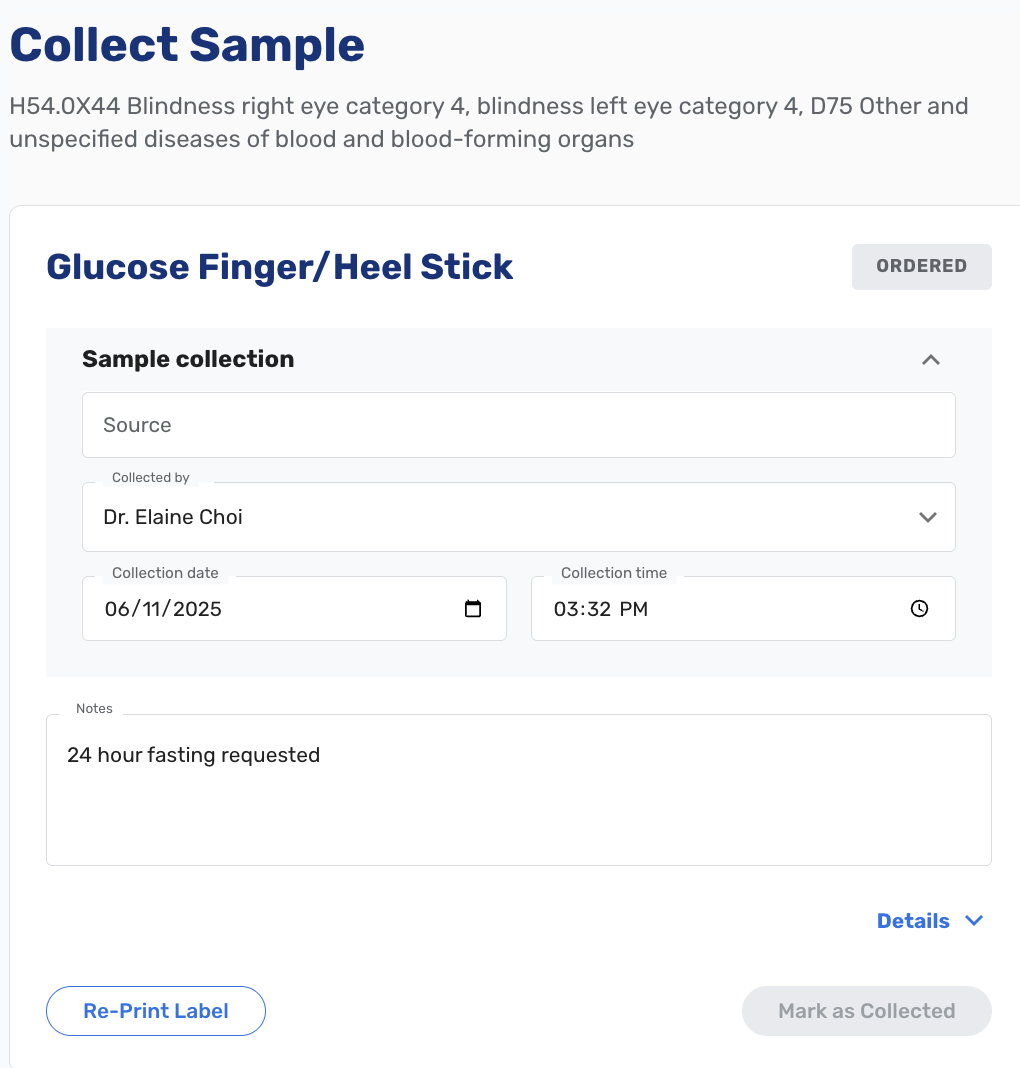Click the Collected by dropdown arrow icon
1020x1068 pixels.
tap(927, 517)
